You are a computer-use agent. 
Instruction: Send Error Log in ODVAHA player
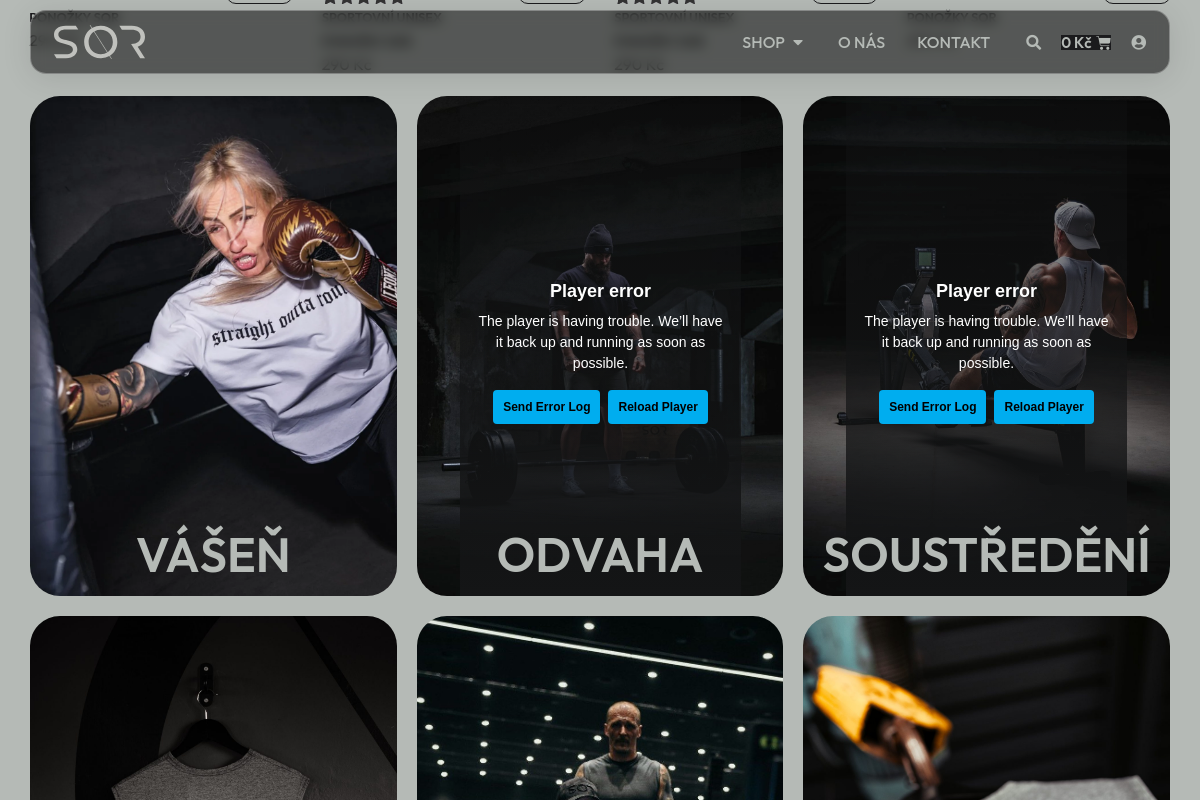click(x=546, y=407)
